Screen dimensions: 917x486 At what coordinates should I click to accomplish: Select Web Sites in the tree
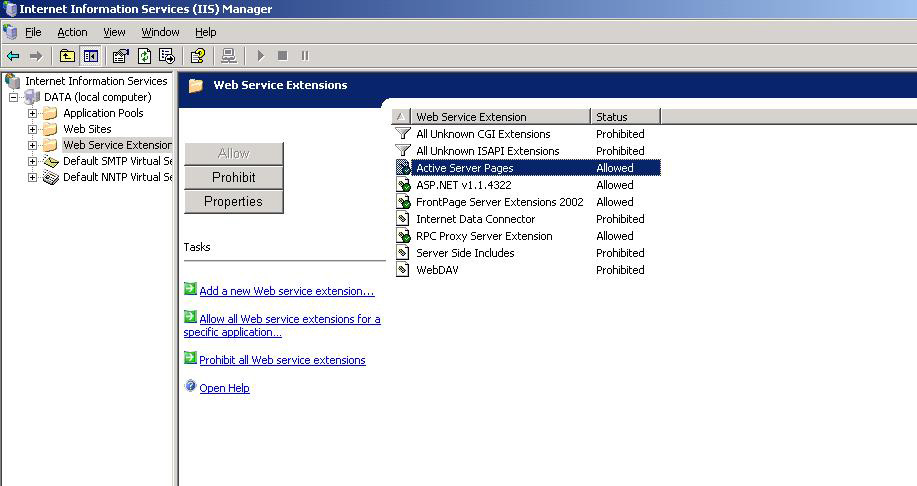87,129
